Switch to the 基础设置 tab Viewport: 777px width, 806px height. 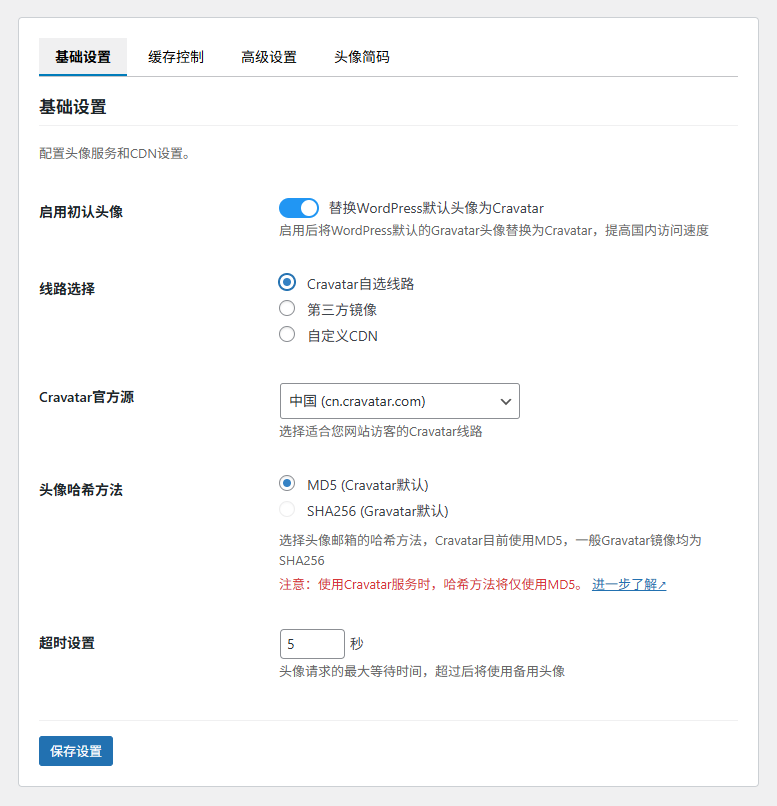coord(83,57)
